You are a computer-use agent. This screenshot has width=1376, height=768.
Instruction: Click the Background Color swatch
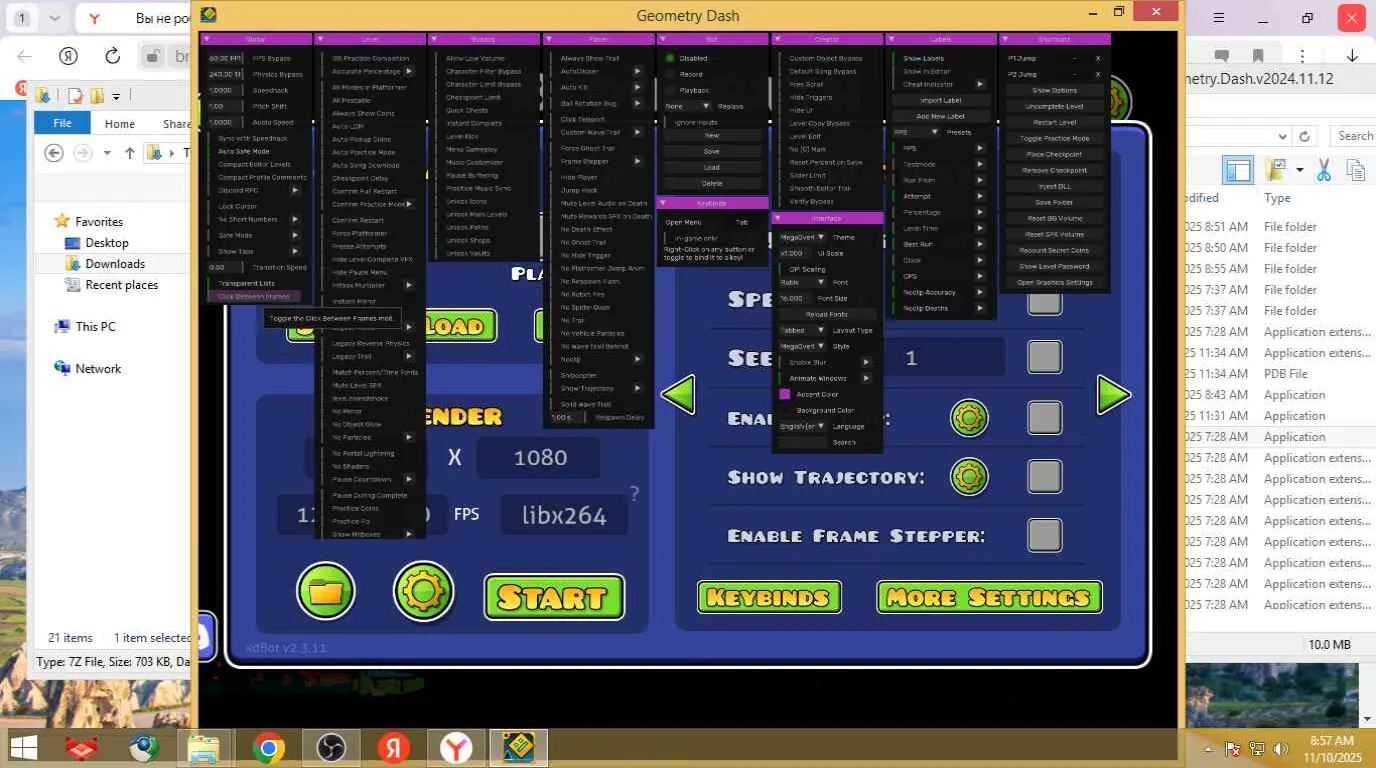[785, 410]
